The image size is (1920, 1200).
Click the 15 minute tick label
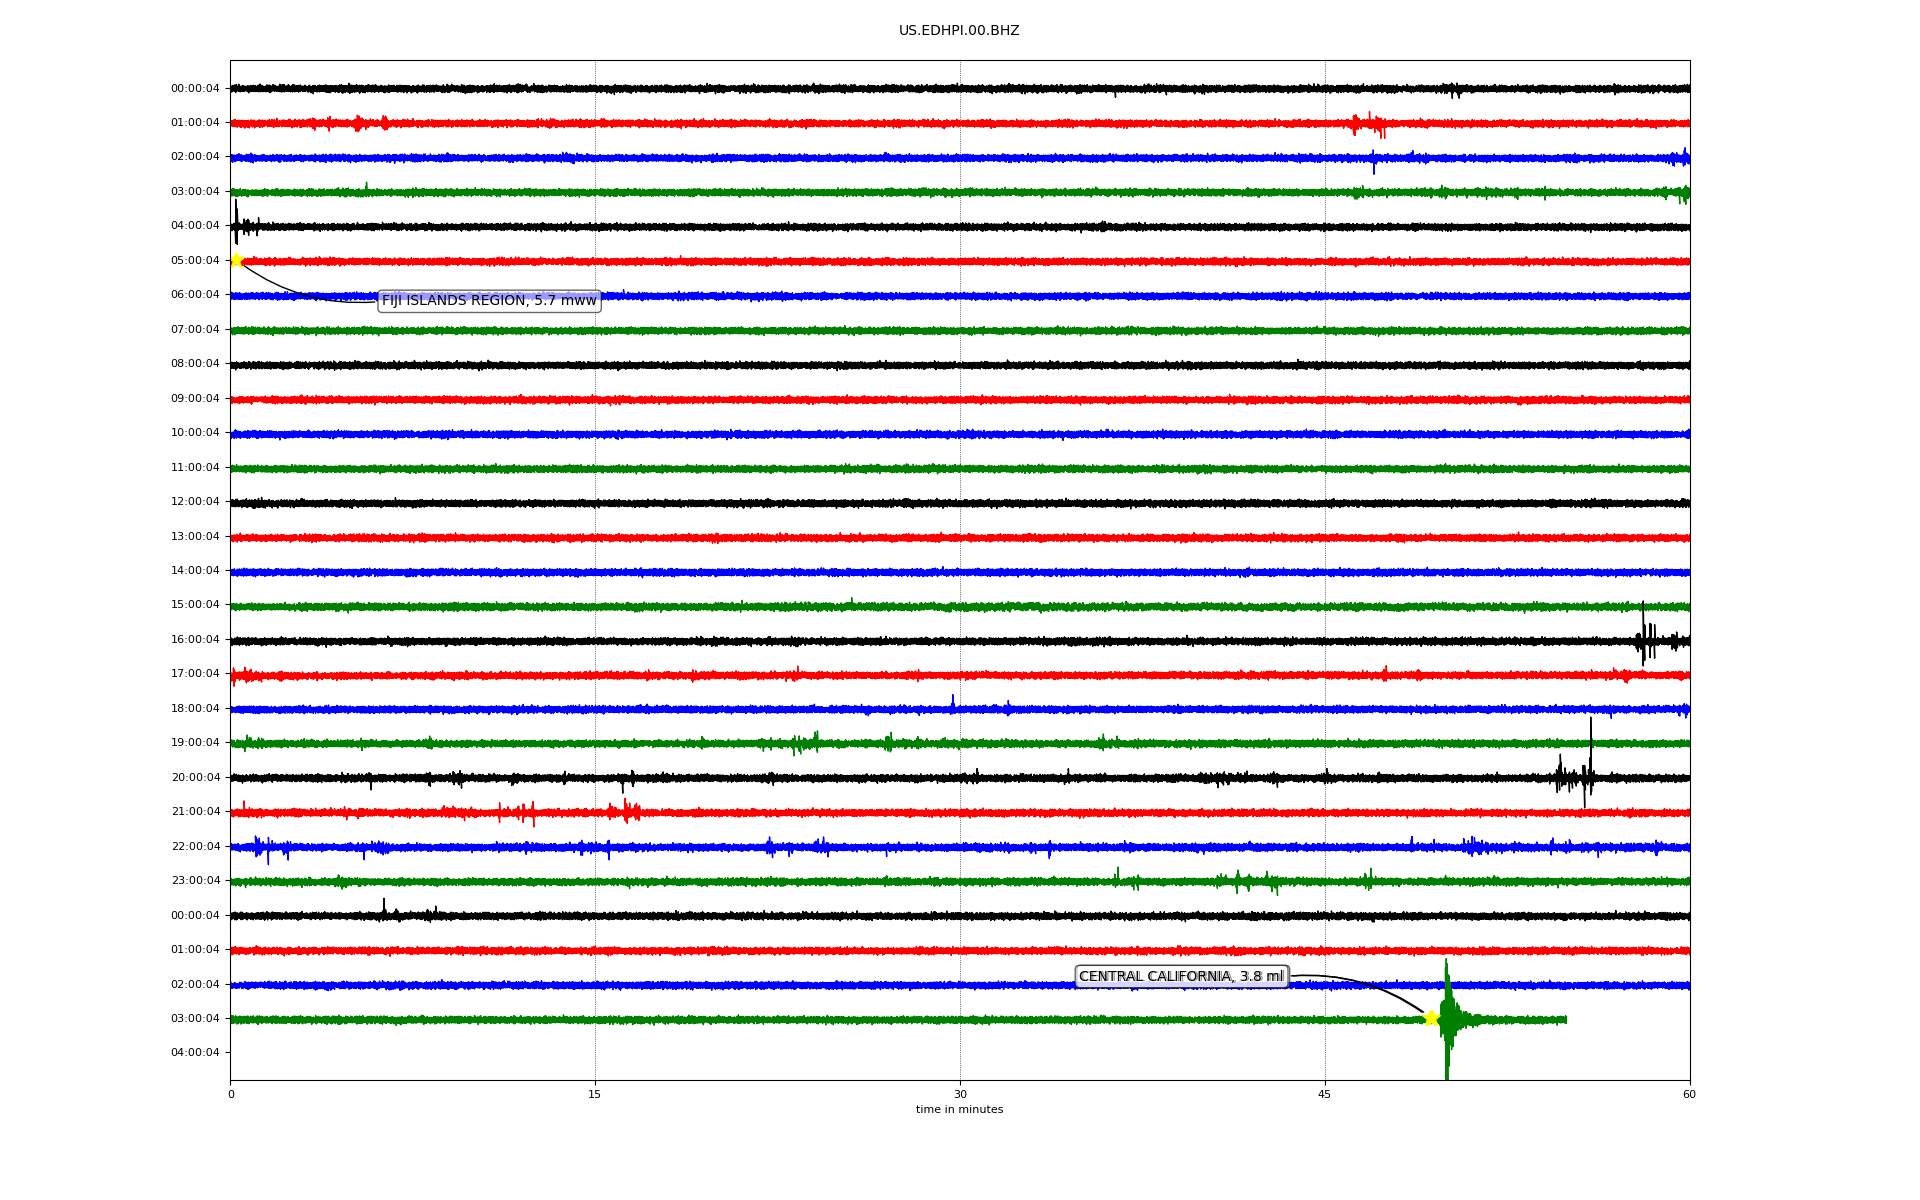coord(595,1094)
